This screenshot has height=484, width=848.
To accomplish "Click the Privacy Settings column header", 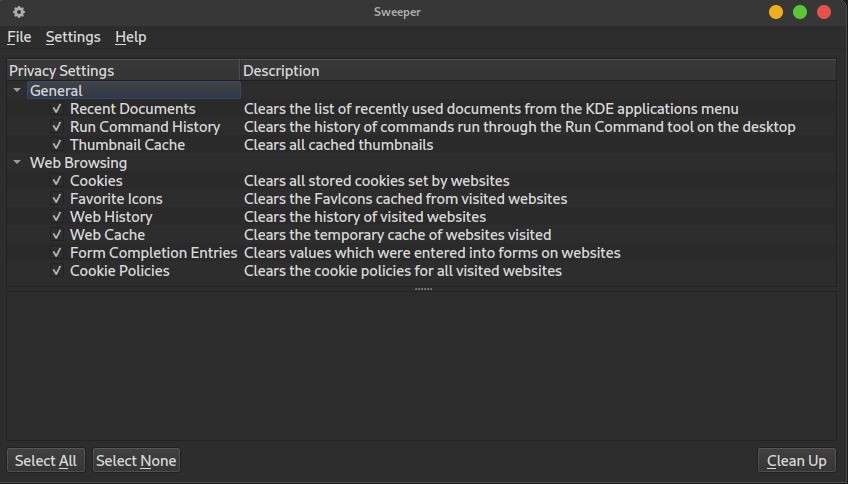I will (123, 70).
